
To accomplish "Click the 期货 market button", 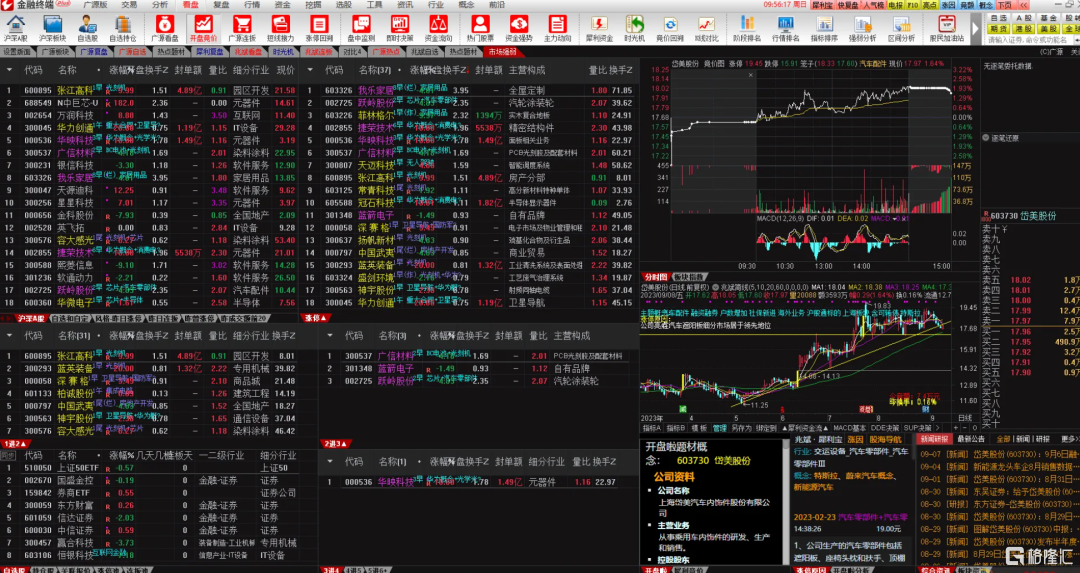I will (x=998, y=30).
